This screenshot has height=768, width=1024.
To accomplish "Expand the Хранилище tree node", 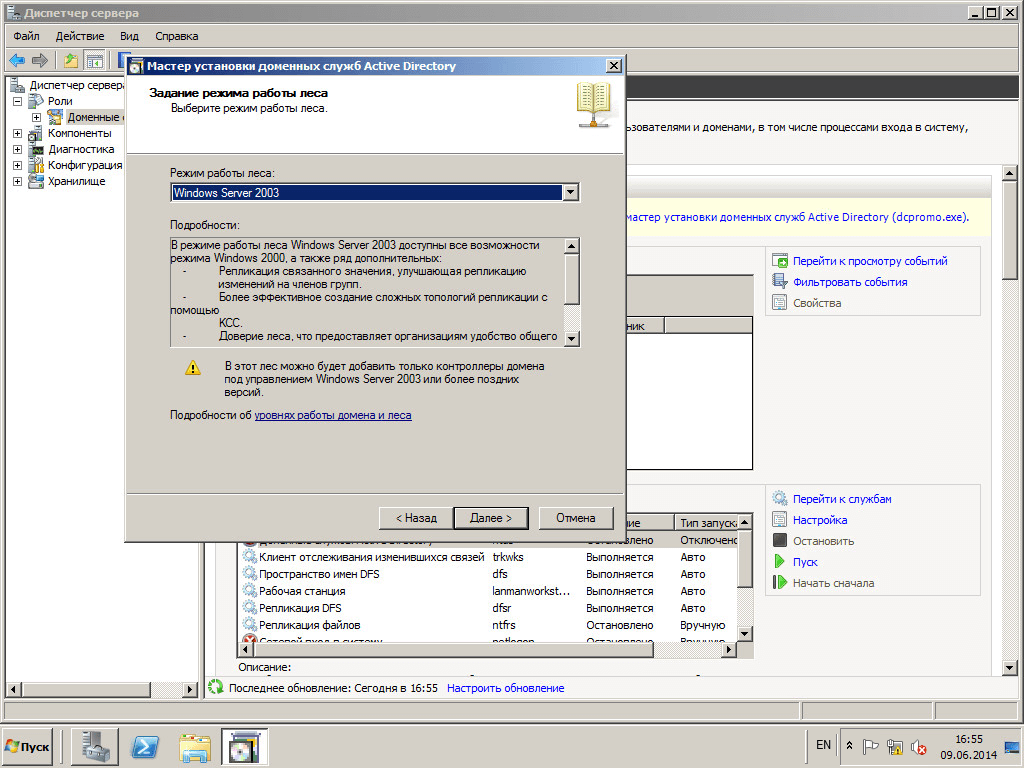I will pos(18,181).
